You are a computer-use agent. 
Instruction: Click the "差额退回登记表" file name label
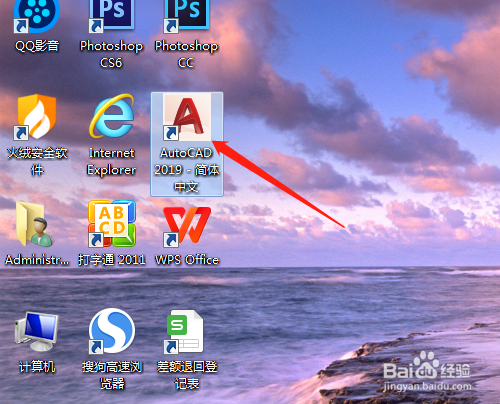(187, 375)
